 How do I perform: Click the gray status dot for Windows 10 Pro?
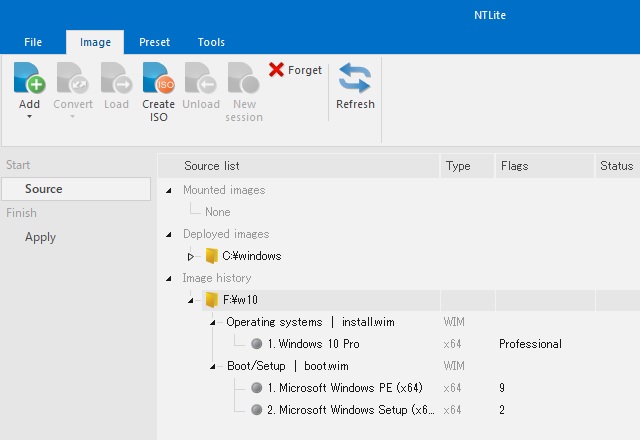256,344
